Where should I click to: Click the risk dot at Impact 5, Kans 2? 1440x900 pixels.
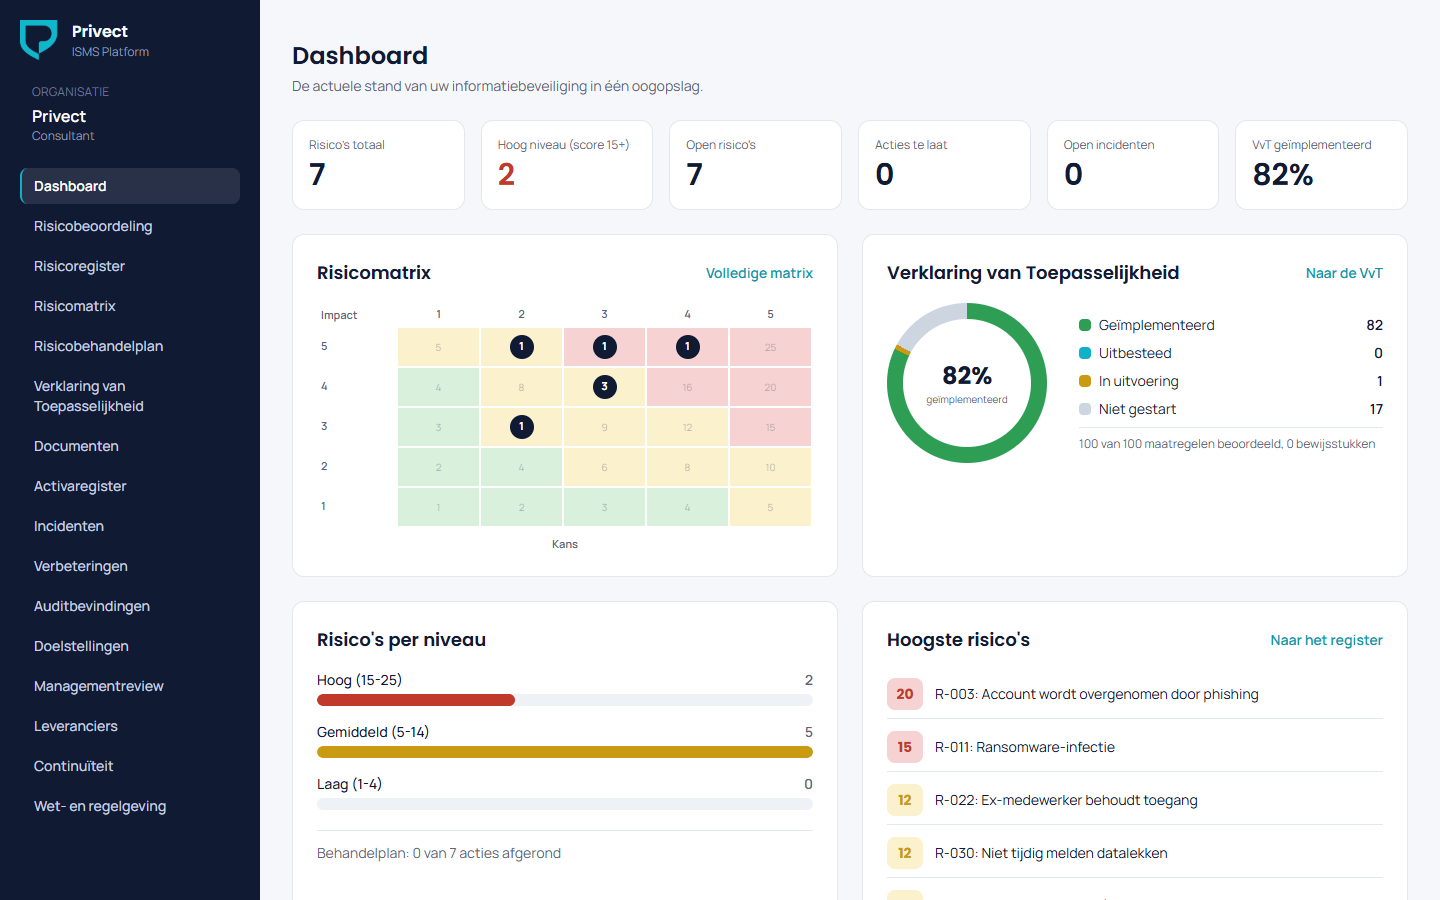pos(521,347)
